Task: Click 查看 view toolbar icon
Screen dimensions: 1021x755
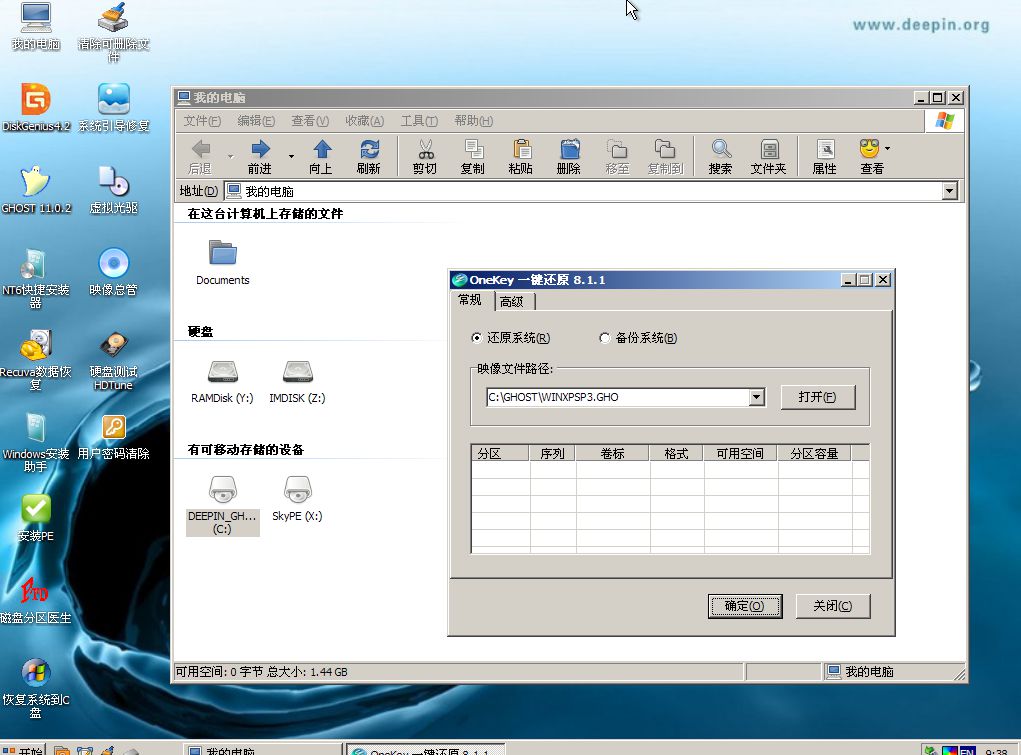Action: click(x=870, y=157)
